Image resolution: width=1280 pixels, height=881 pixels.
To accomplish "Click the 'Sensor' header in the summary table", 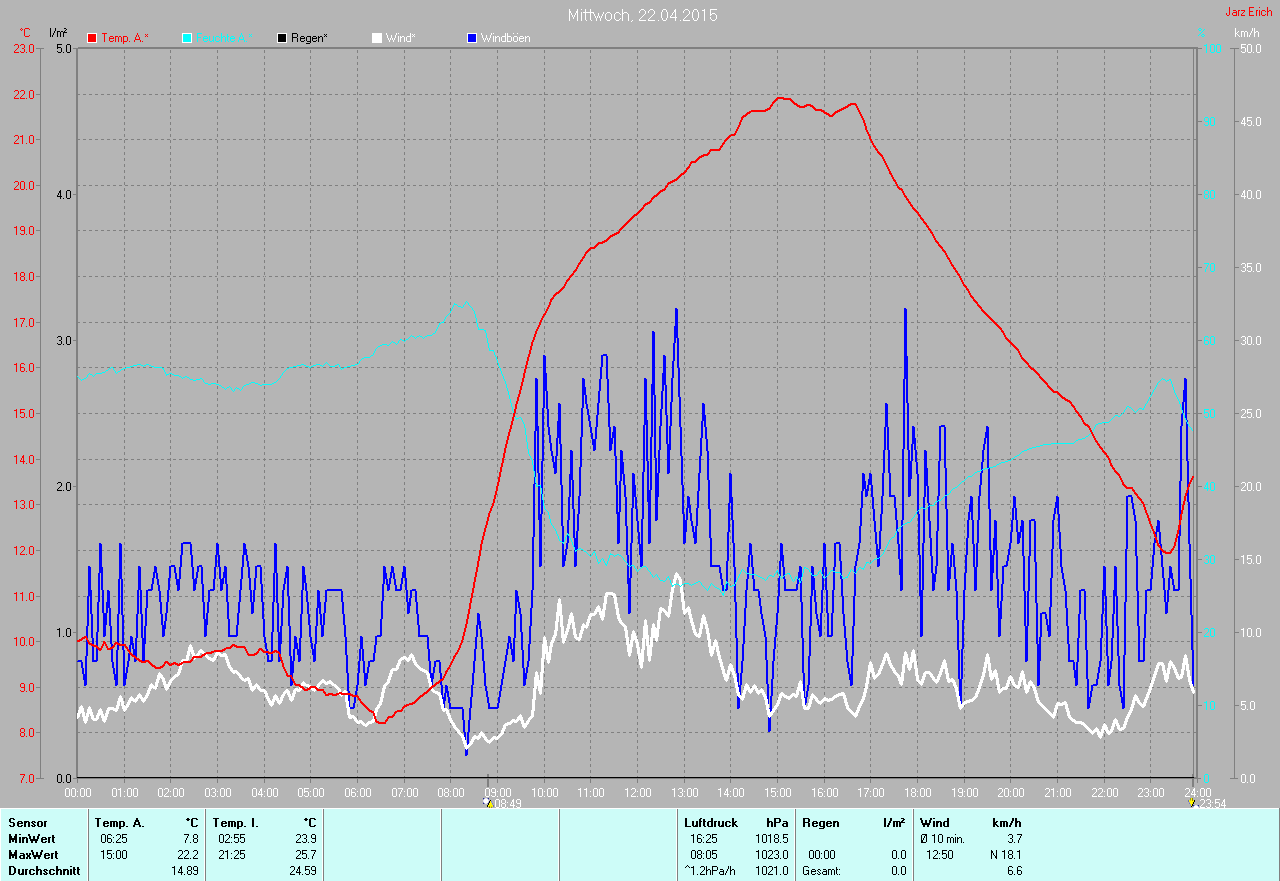I will pos(28,823).
